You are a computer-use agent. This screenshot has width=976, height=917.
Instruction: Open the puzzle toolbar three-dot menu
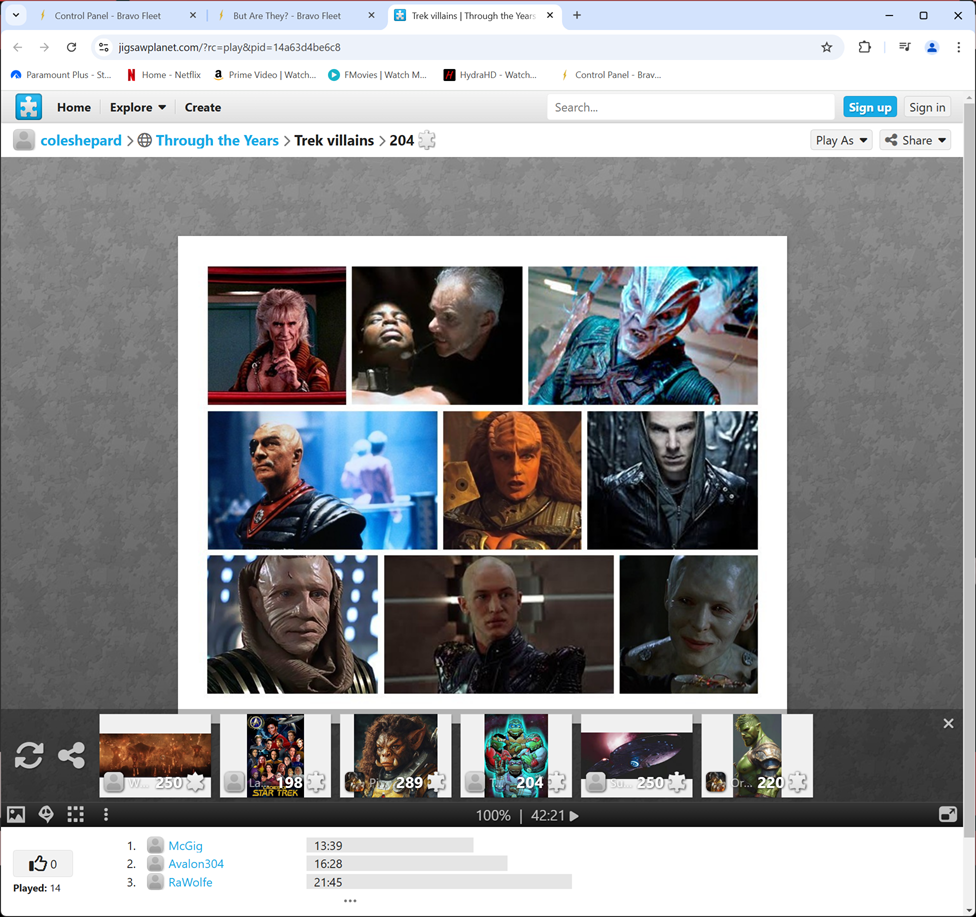(106, 814)
